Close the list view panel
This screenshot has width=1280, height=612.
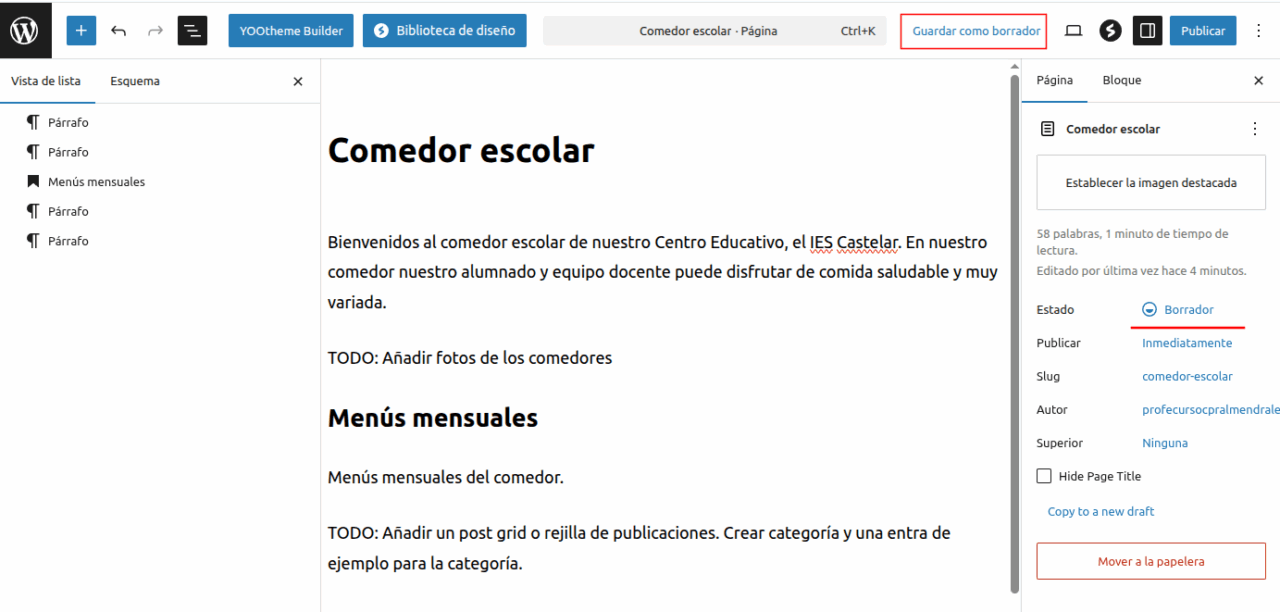297,82
